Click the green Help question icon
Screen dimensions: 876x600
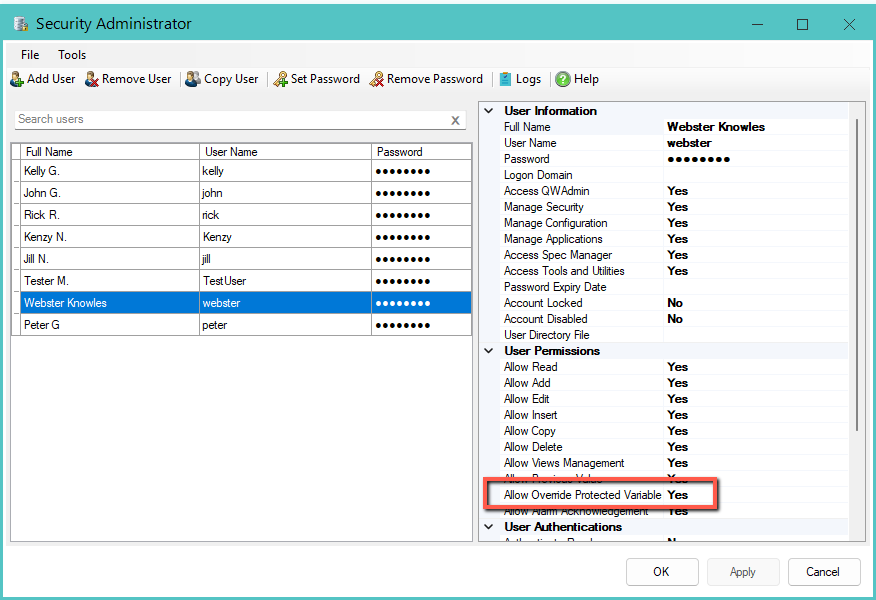point(563,79)
